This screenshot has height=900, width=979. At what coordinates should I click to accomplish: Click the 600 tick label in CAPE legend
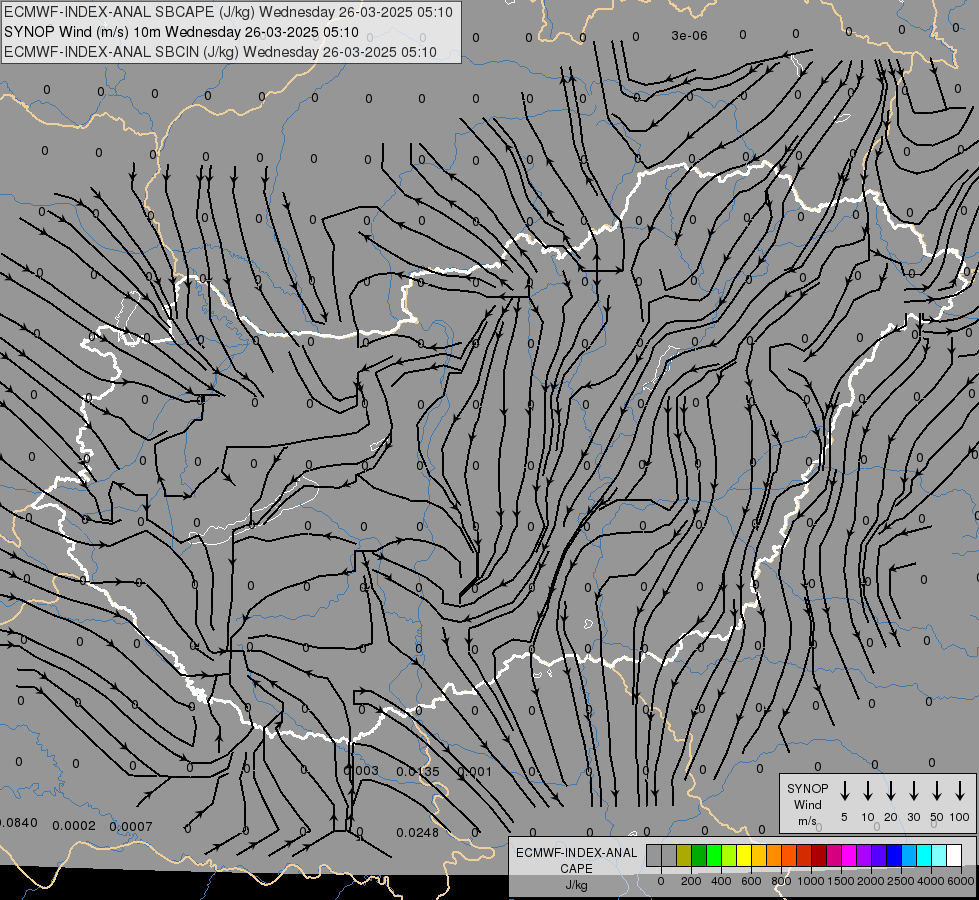point(751,881)
